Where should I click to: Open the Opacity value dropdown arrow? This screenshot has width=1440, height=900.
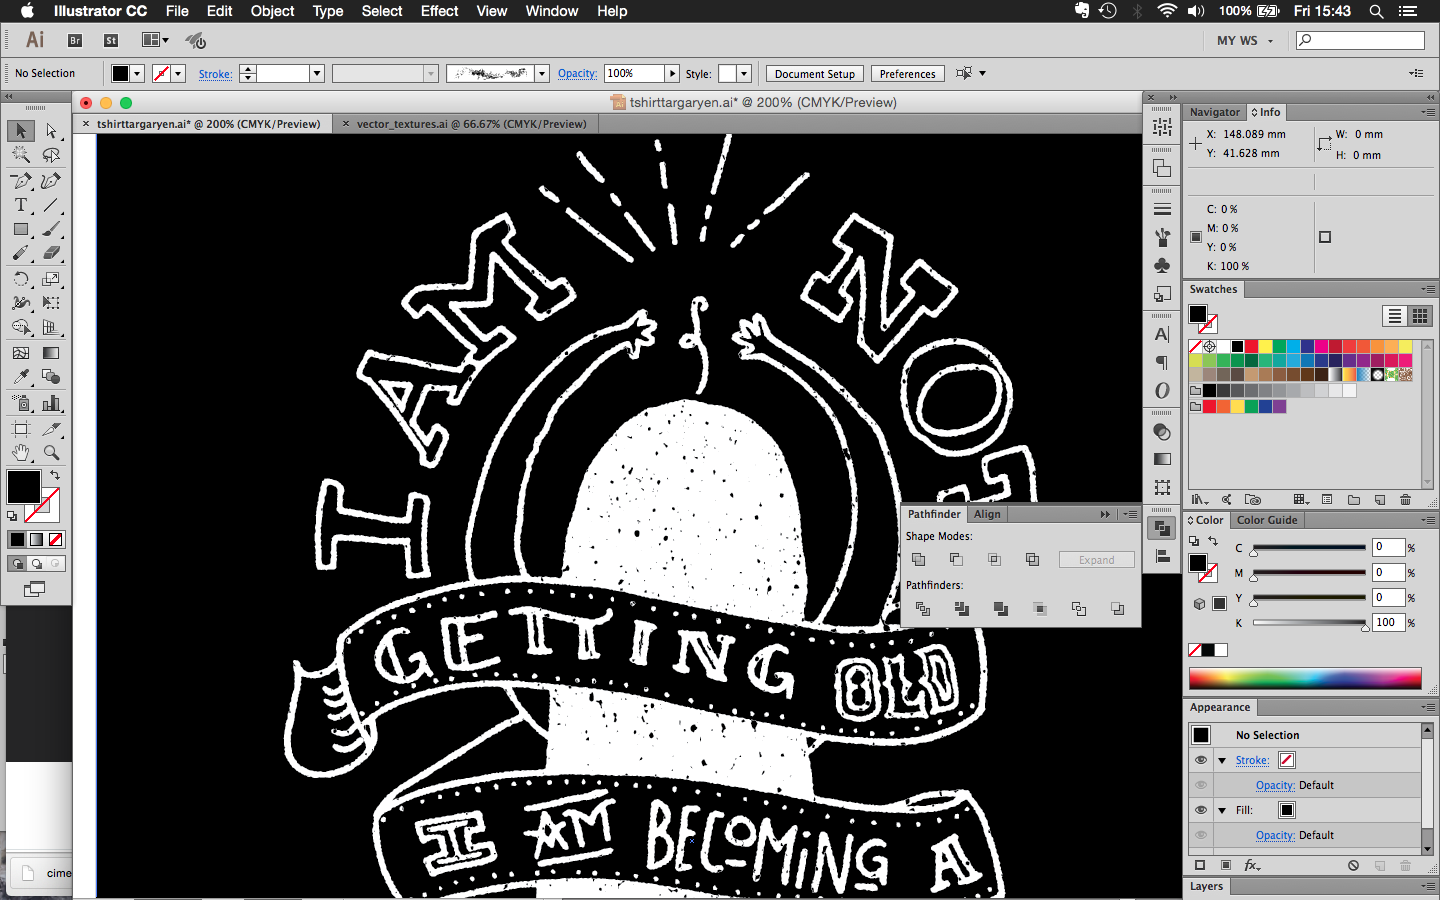tap(672, 73)
